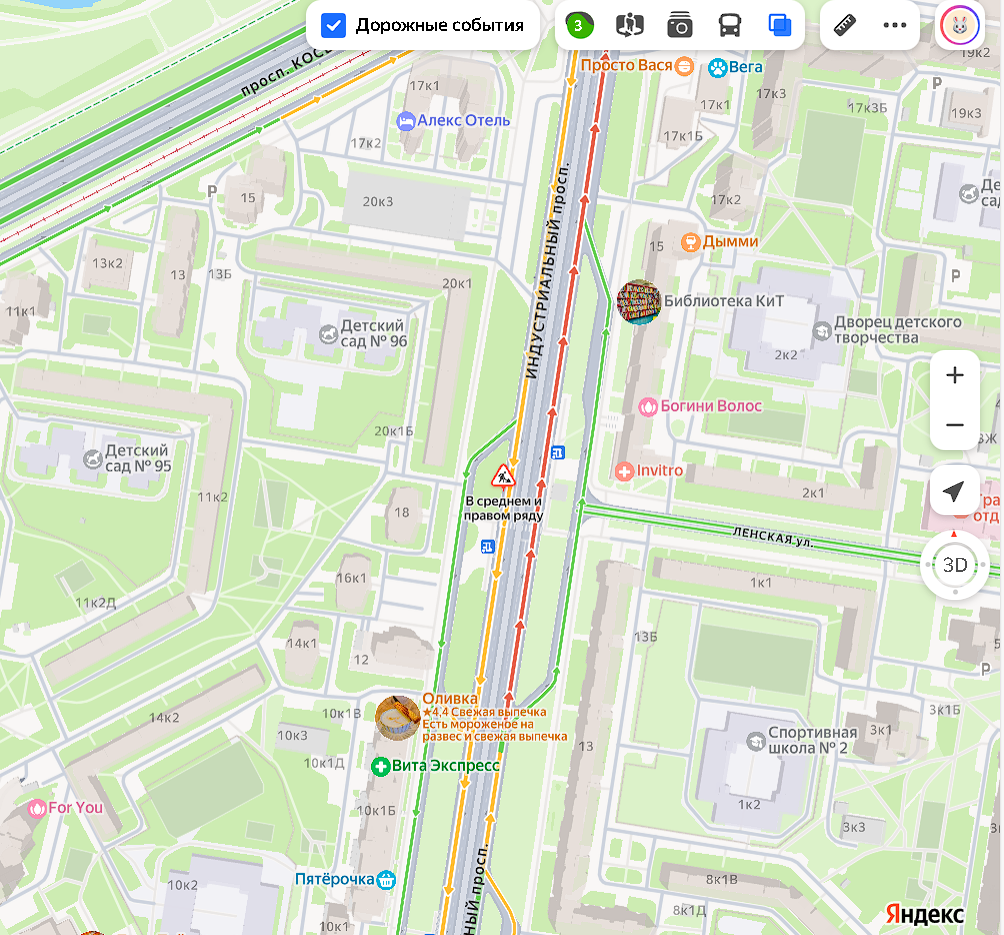Image resolution: width=1004 pixels, height=935 pixels.
Task: Enable public transport layer
Action: coord(730,25)
